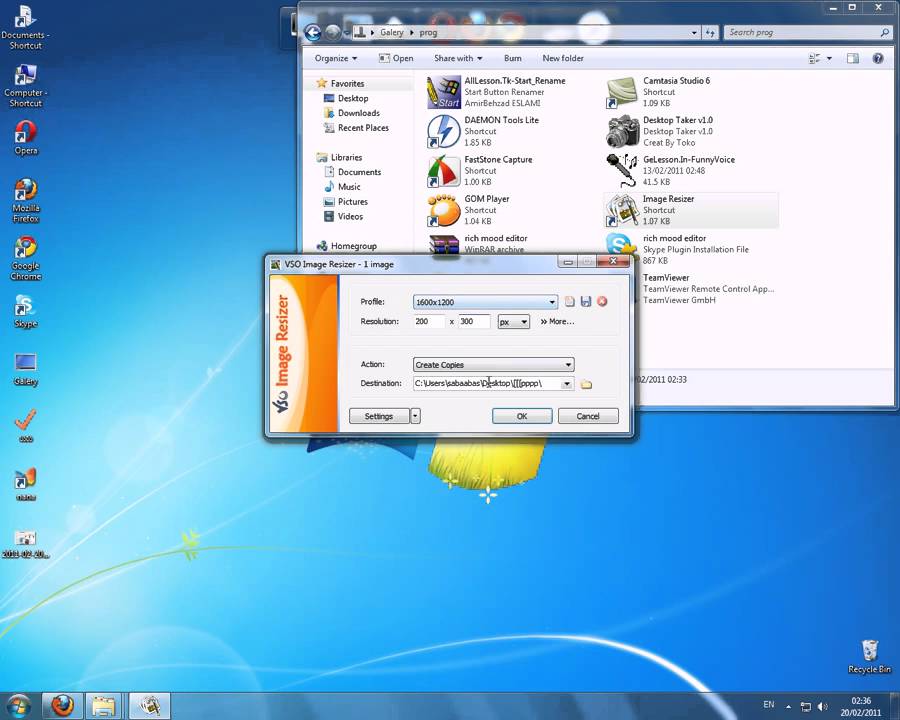Select the Opera desktop icon
The image size is (900, 720).
click(26, 138)
